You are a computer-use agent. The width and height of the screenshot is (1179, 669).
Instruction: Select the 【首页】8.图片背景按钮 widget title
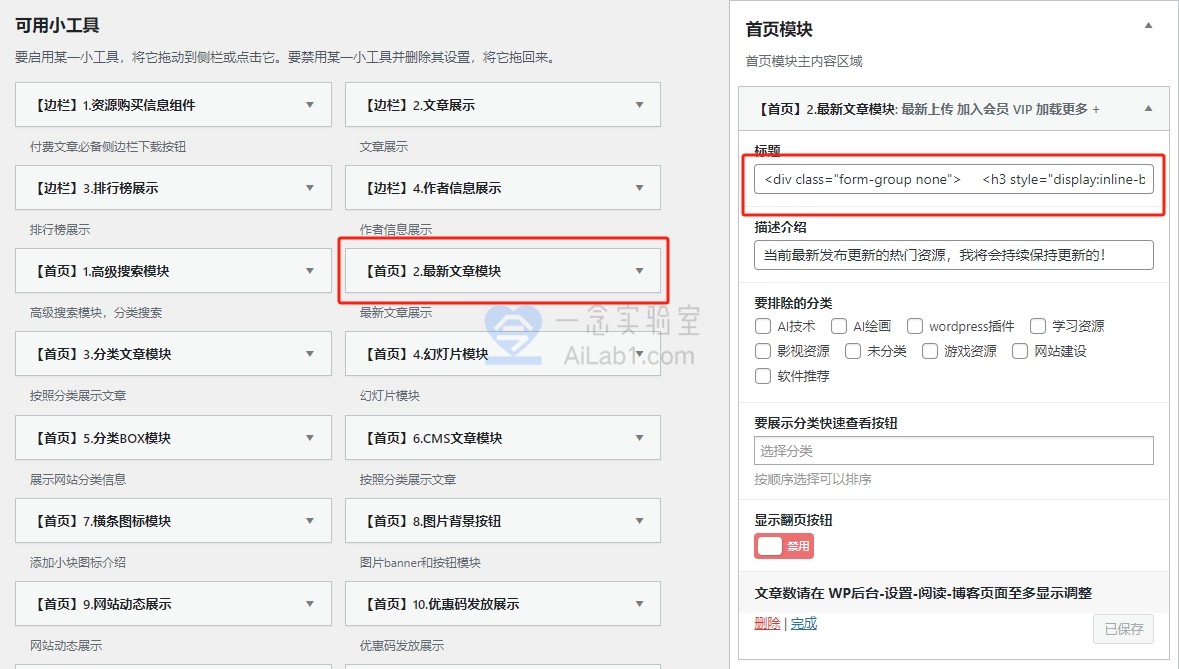pyautogui.click(x=430, y=521)
